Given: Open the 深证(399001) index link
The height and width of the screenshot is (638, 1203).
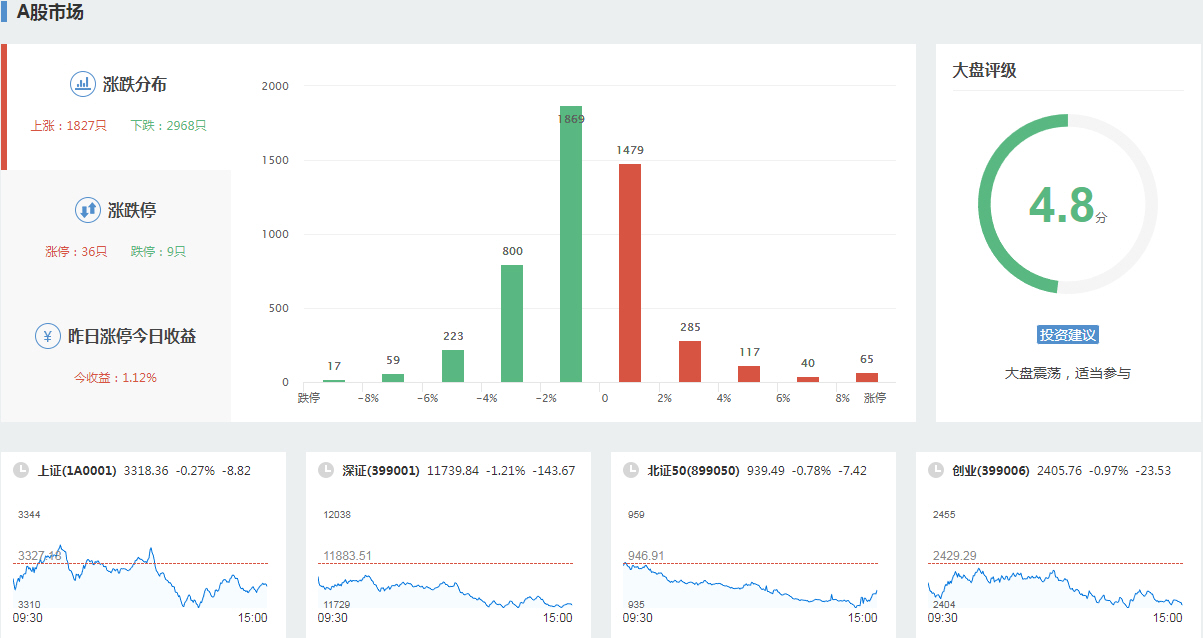Looking at the screenshot, I should point(382,470).
